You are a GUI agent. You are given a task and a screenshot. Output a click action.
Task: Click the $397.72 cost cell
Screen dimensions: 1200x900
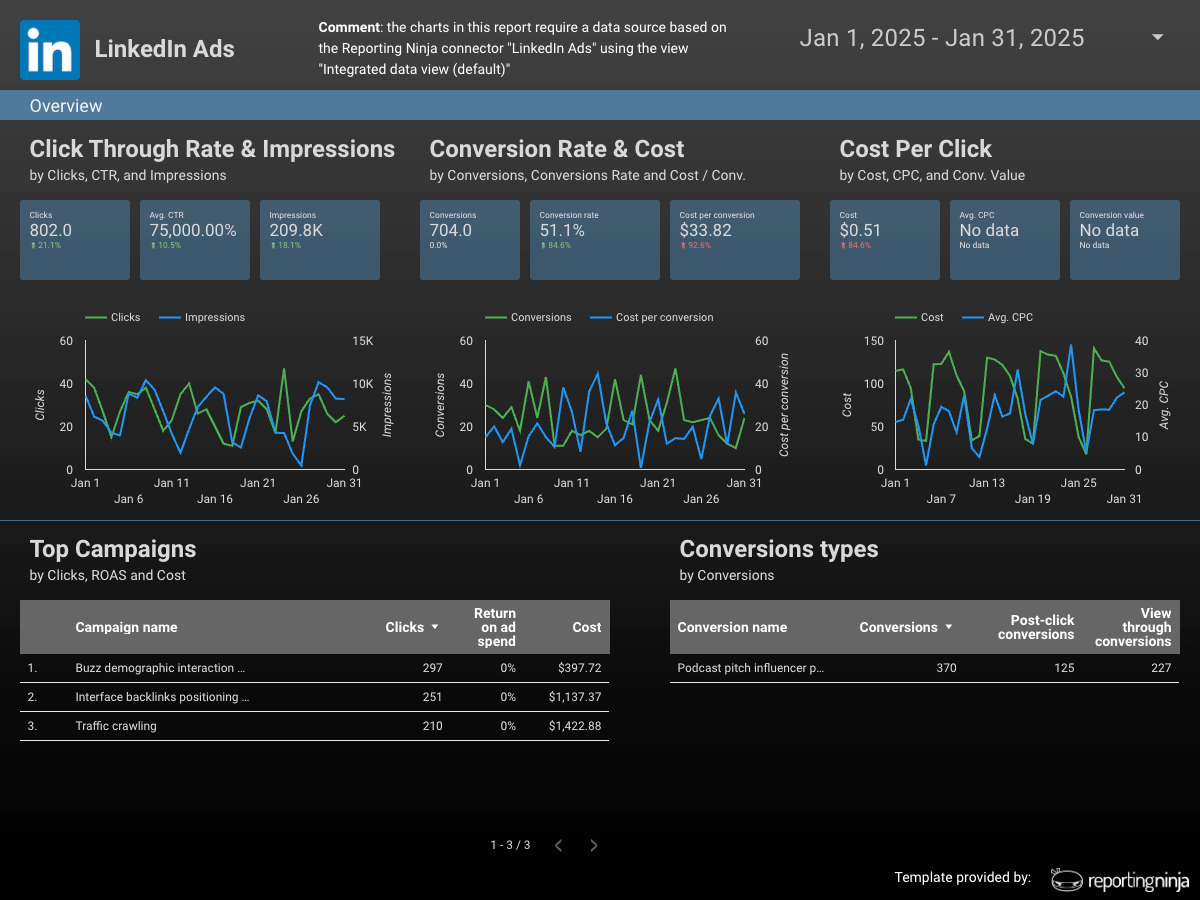pos(580,668)
